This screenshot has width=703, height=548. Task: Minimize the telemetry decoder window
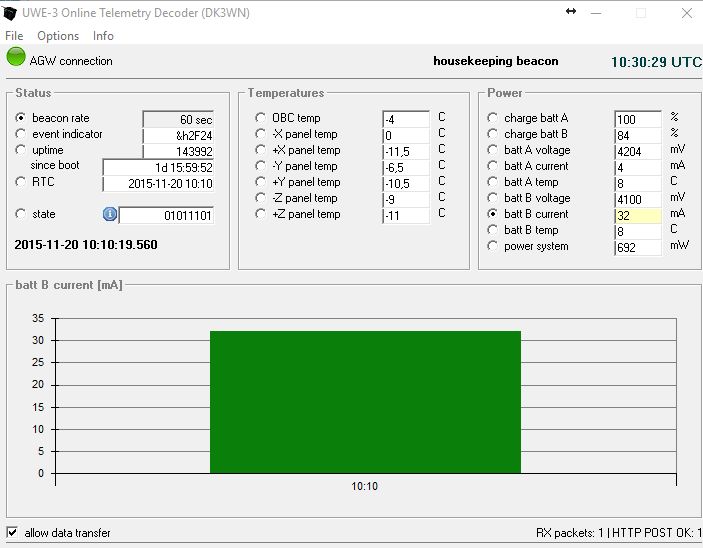pyautogui.click(x=596, y=13)
